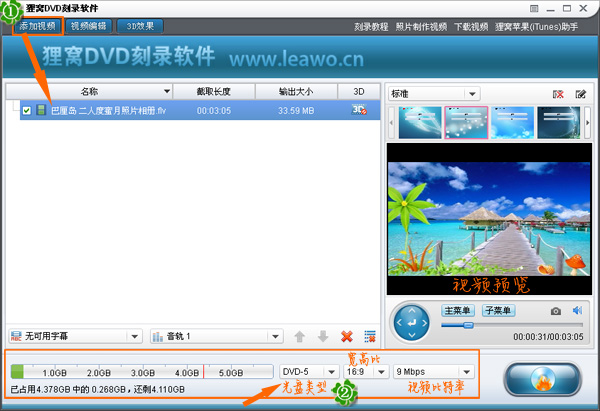Start burning with the flame disc button
The height and width of the screenshot is (411, 600).
[543, 380]
